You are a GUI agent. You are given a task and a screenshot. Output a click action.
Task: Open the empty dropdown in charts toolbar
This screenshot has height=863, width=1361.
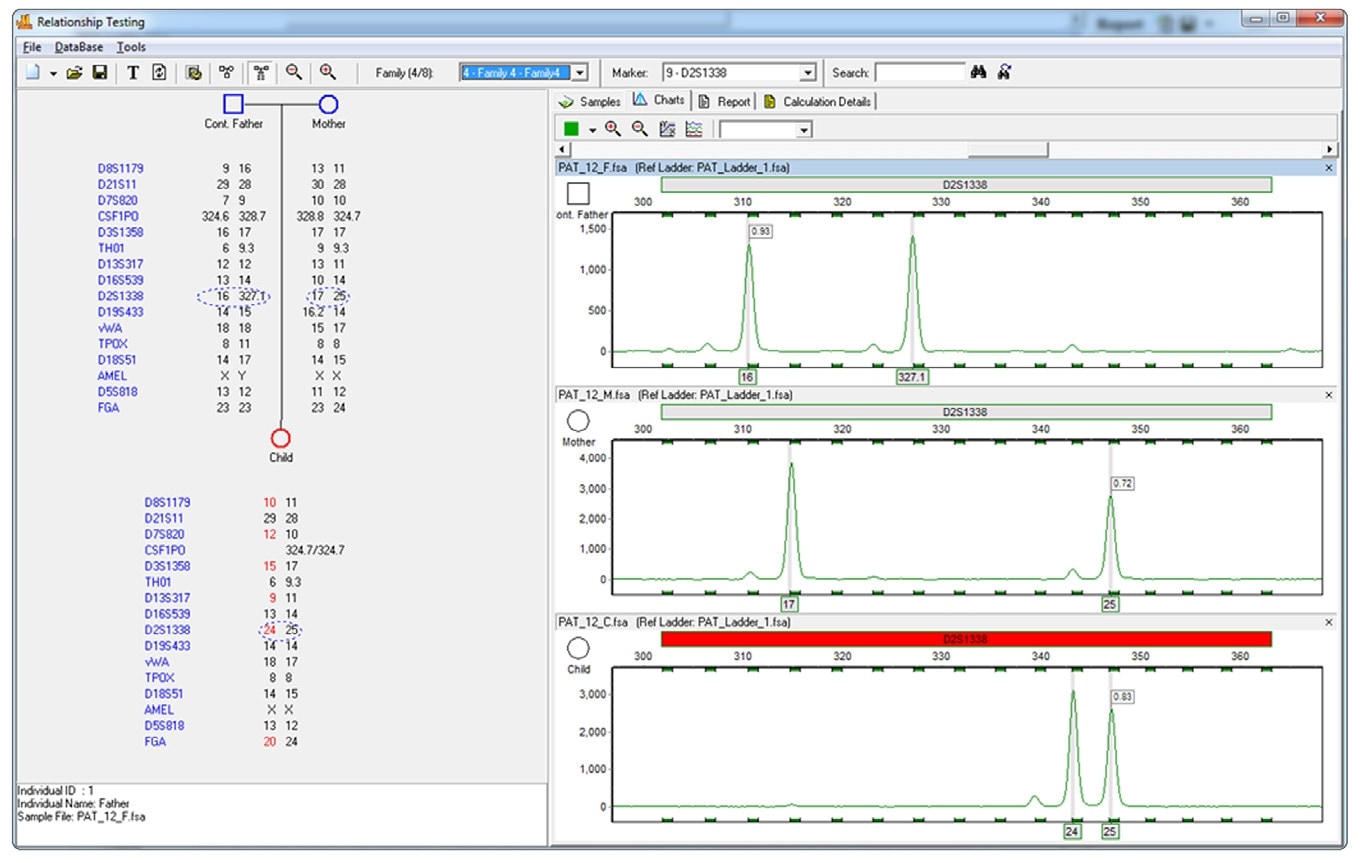(x=803, y=130)
